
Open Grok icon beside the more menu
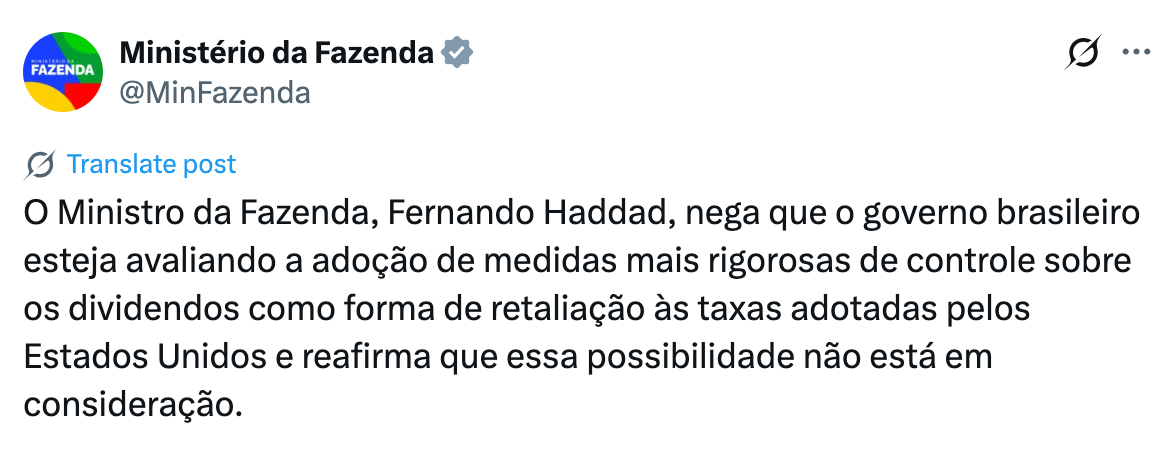(1082, 53)
